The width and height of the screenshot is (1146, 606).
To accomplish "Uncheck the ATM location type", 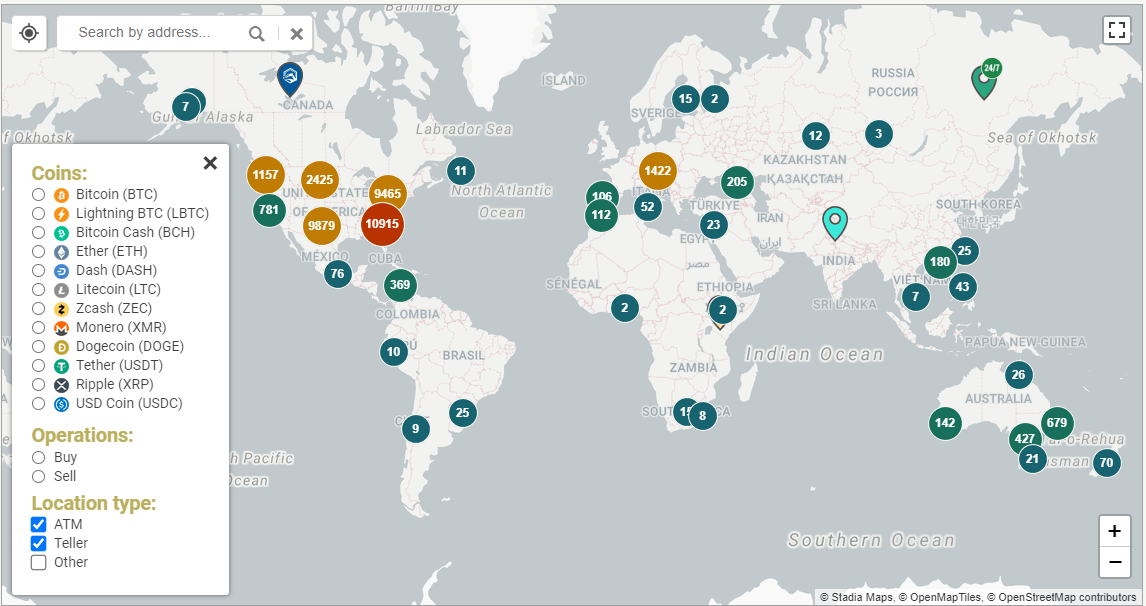I will [39, 524].
